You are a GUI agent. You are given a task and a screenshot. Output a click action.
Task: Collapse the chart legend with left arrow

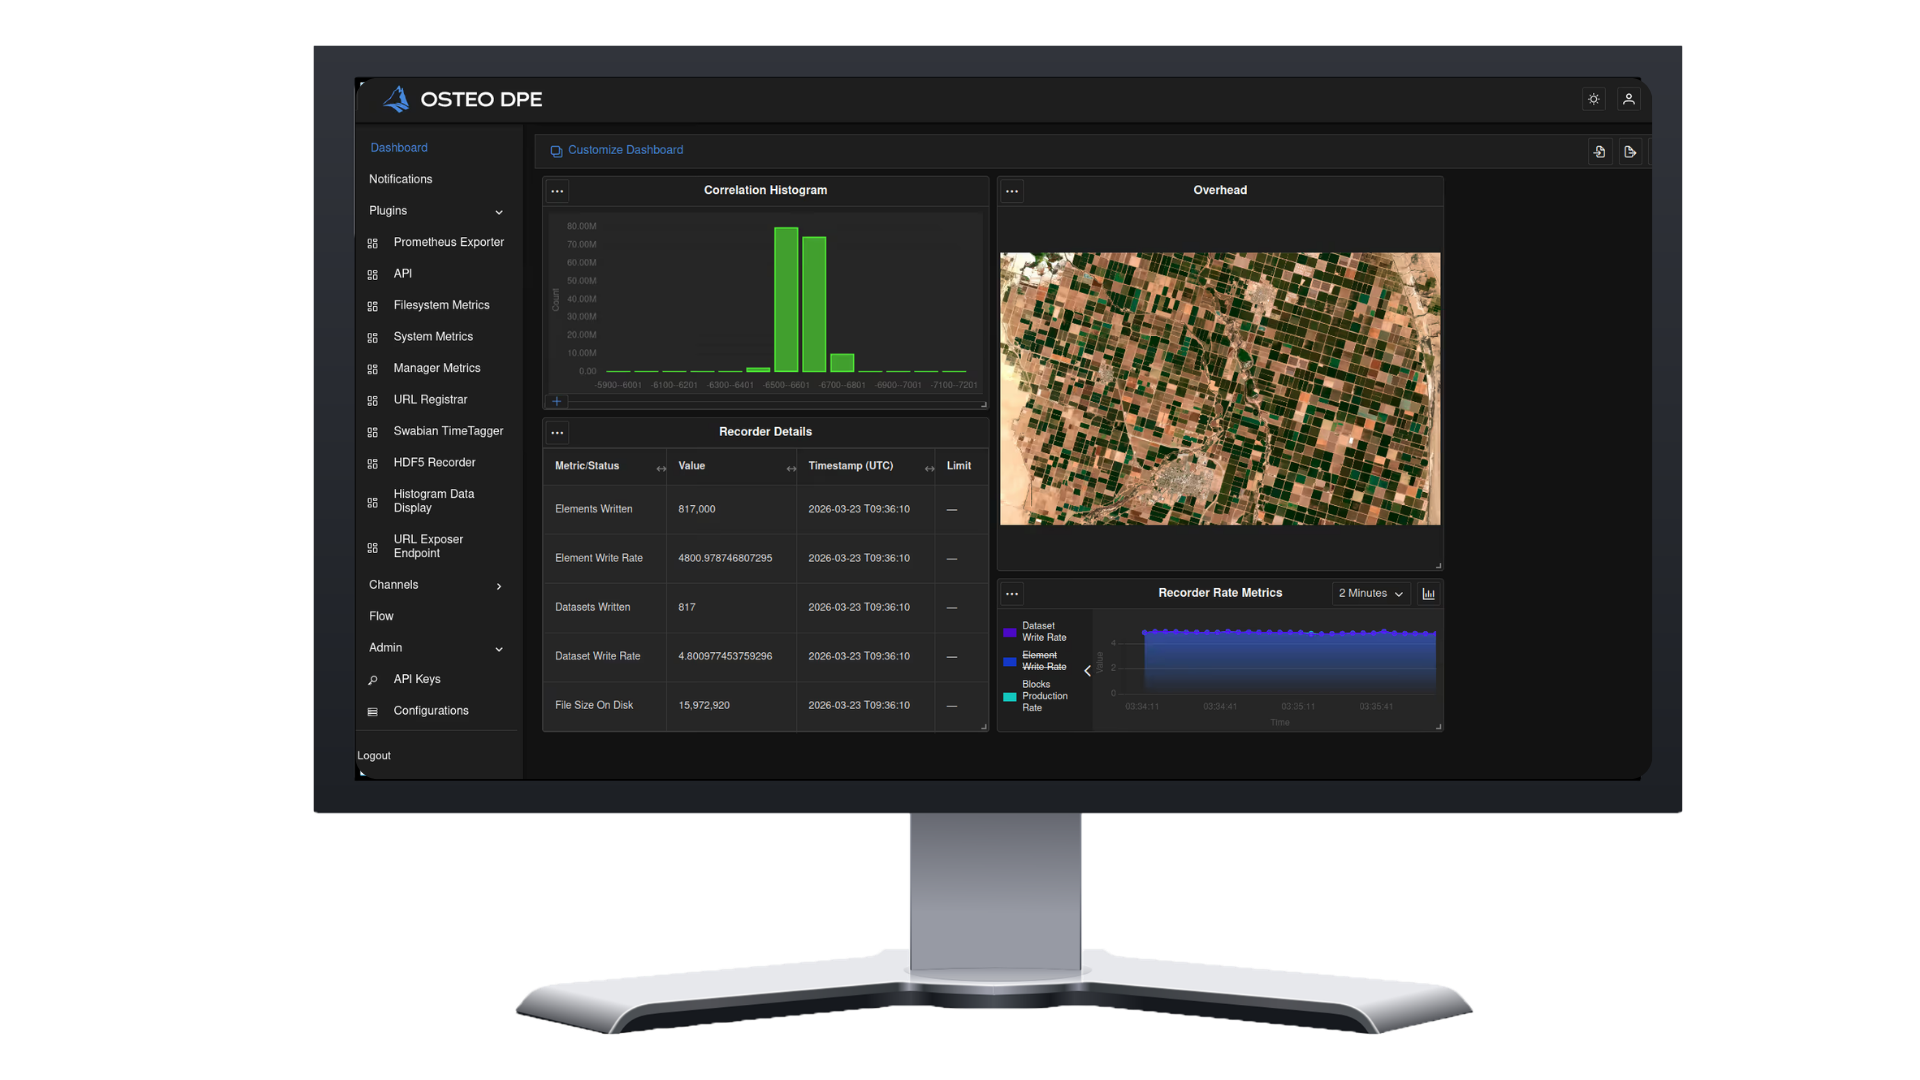point(1088,671)
